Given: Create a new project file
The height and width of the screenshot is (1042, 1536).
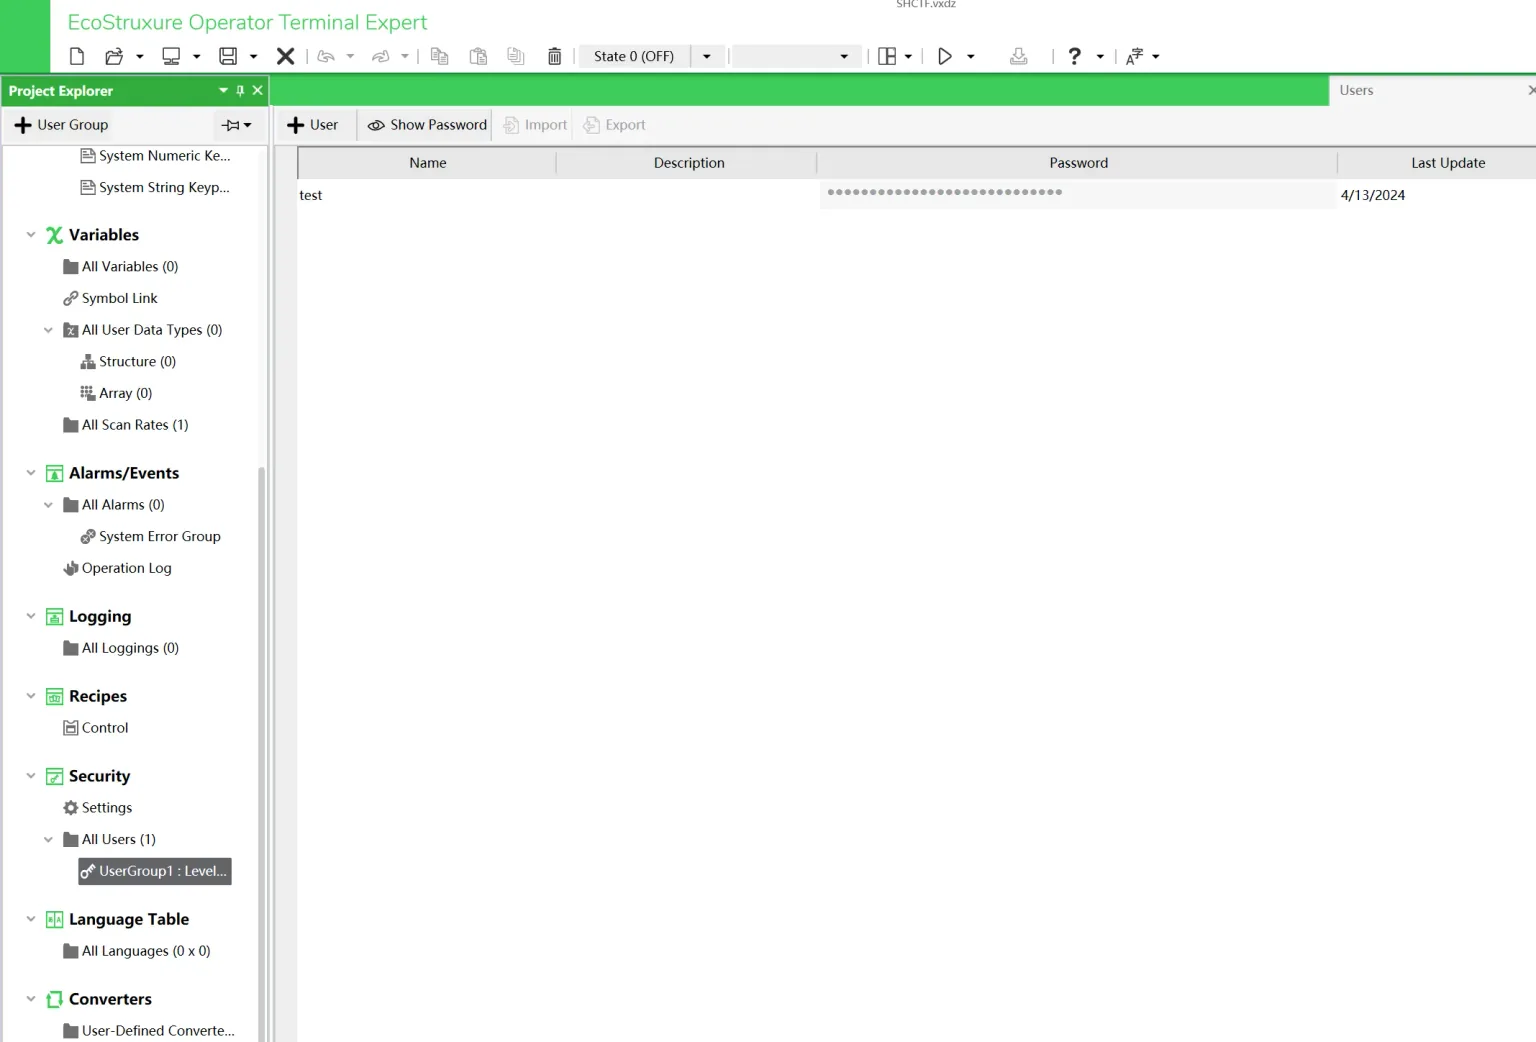Looking at the screenshot, I should point(77,56).
